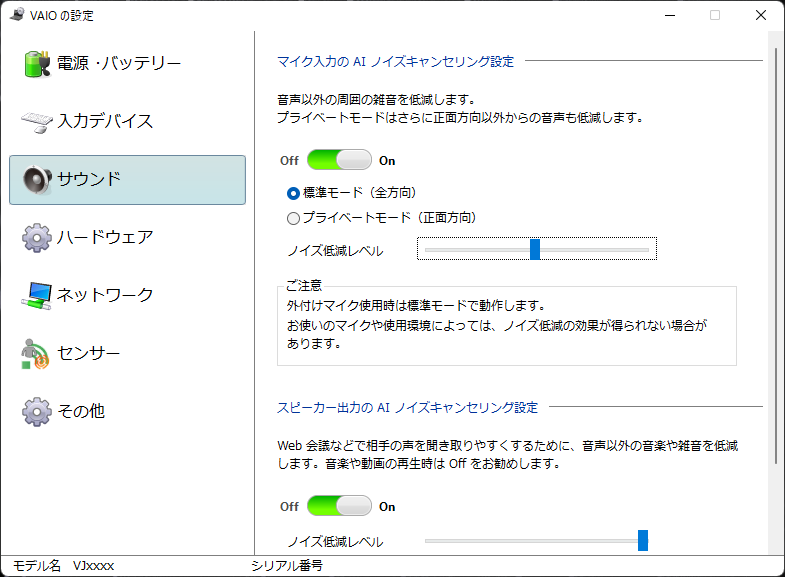Click the speaker toggle's On label
This screenshot has width=785, height=577.
click(x=387, y=507)
